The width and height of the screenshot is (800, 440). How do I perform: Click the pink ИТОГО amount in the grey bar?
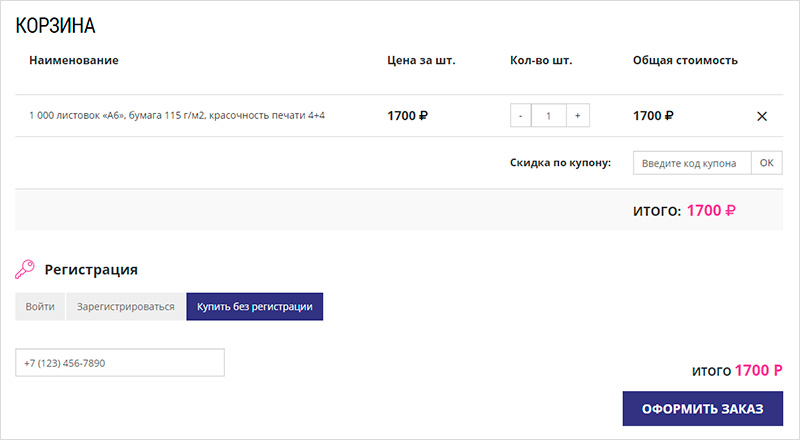tap(711, 210)
